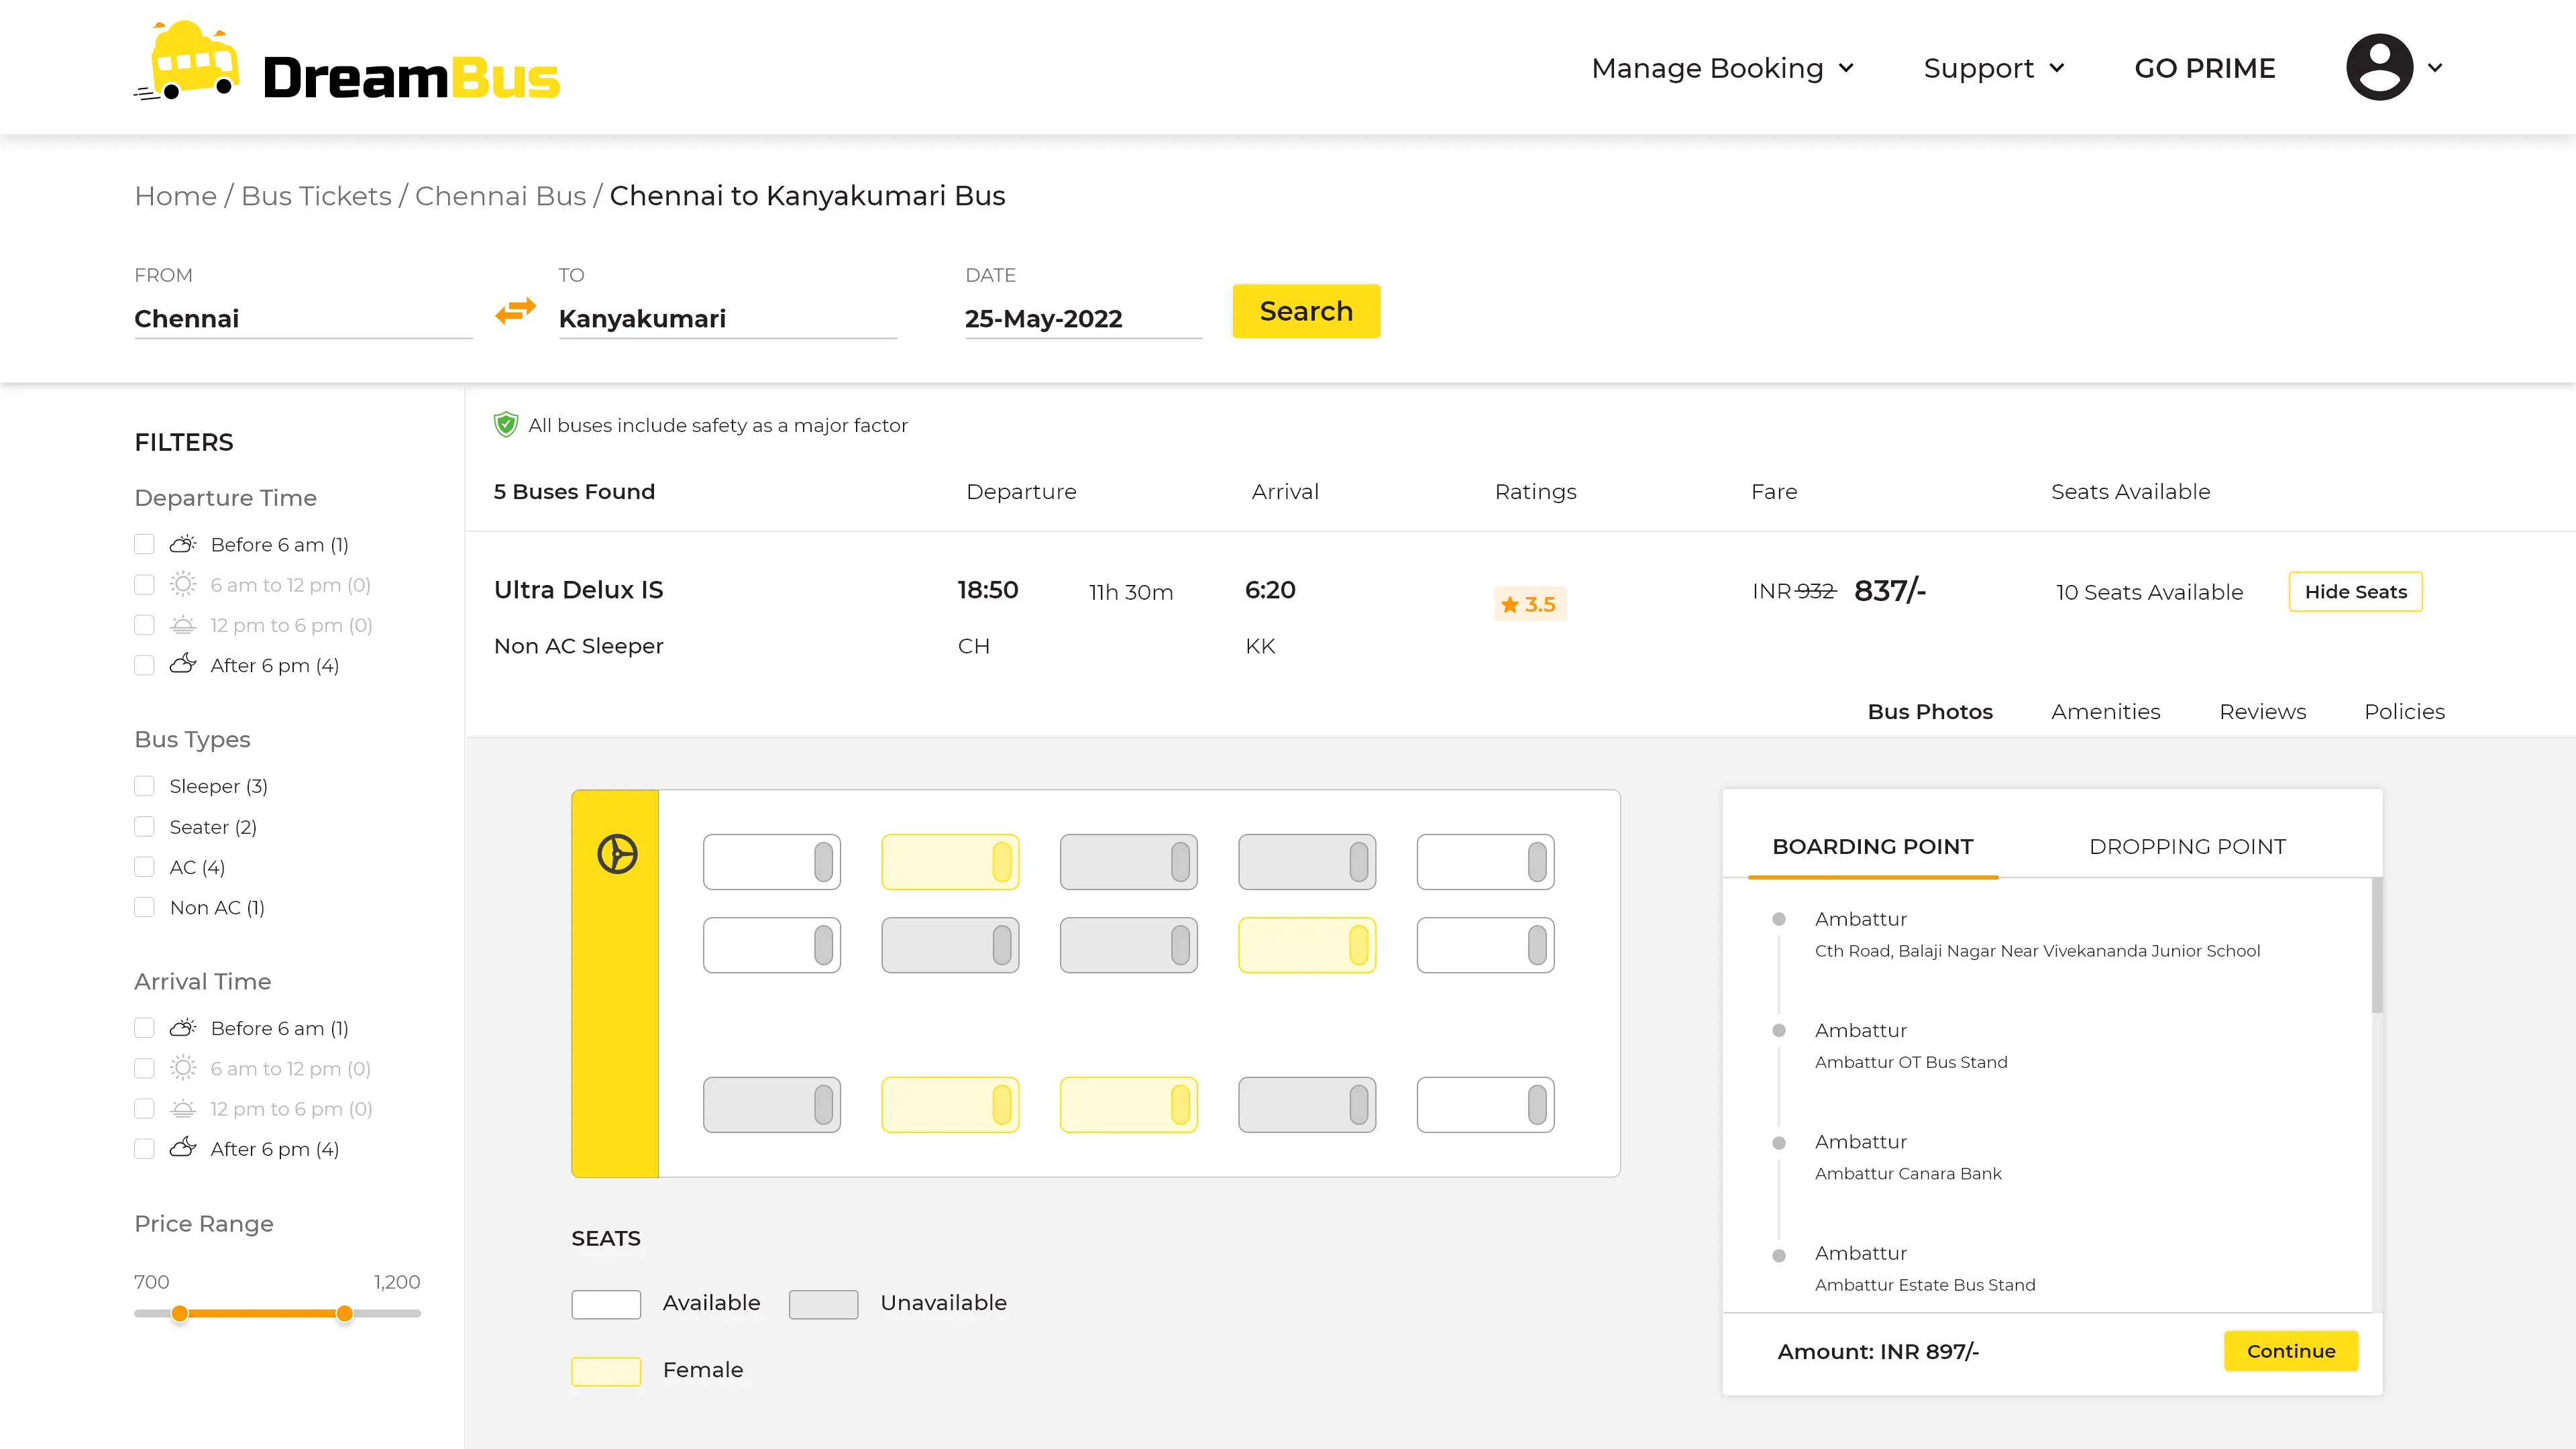
Task: Check the Sleeper bus type filter
Action: (145, 787)
